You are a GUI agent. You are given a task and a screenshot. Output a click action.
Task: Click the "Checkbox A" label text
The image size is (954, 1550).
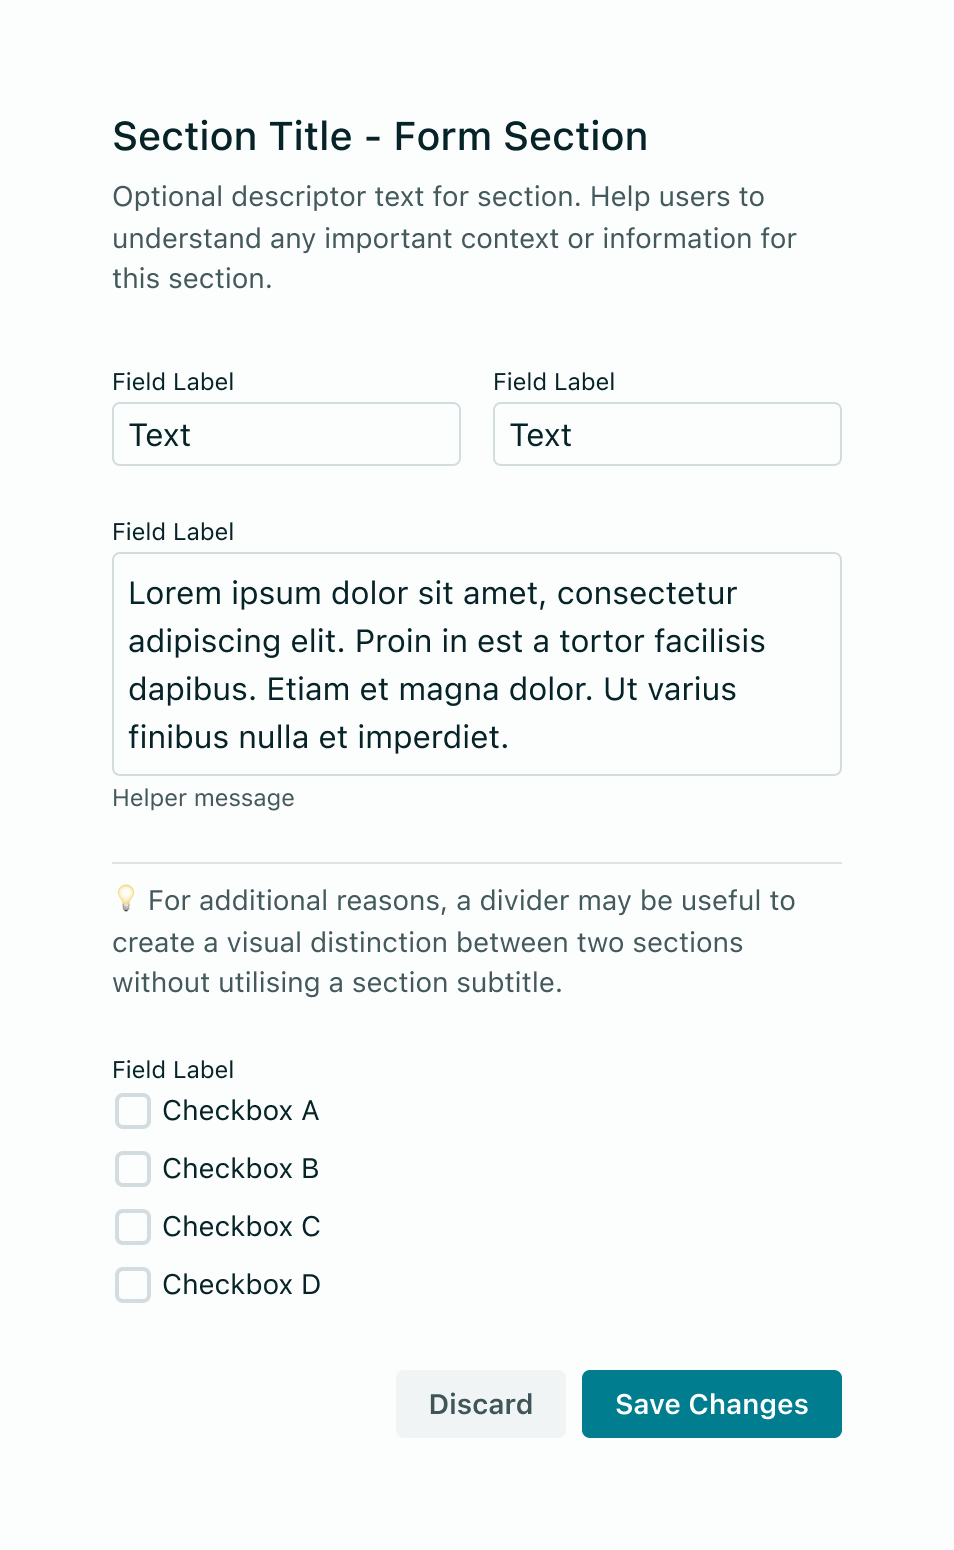coord(241,1111)
